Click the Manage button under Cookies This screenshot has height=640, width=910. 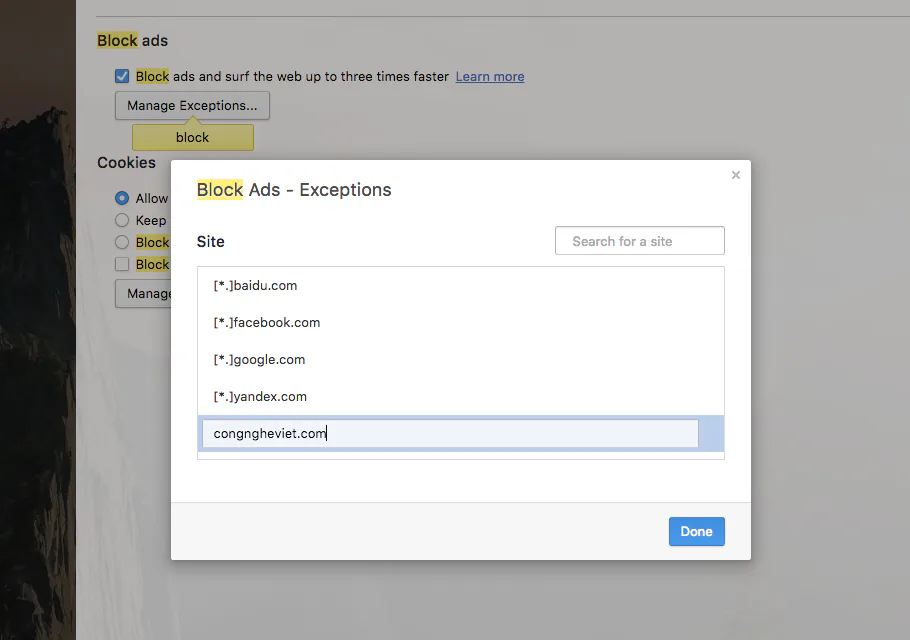tap(143, 294)
